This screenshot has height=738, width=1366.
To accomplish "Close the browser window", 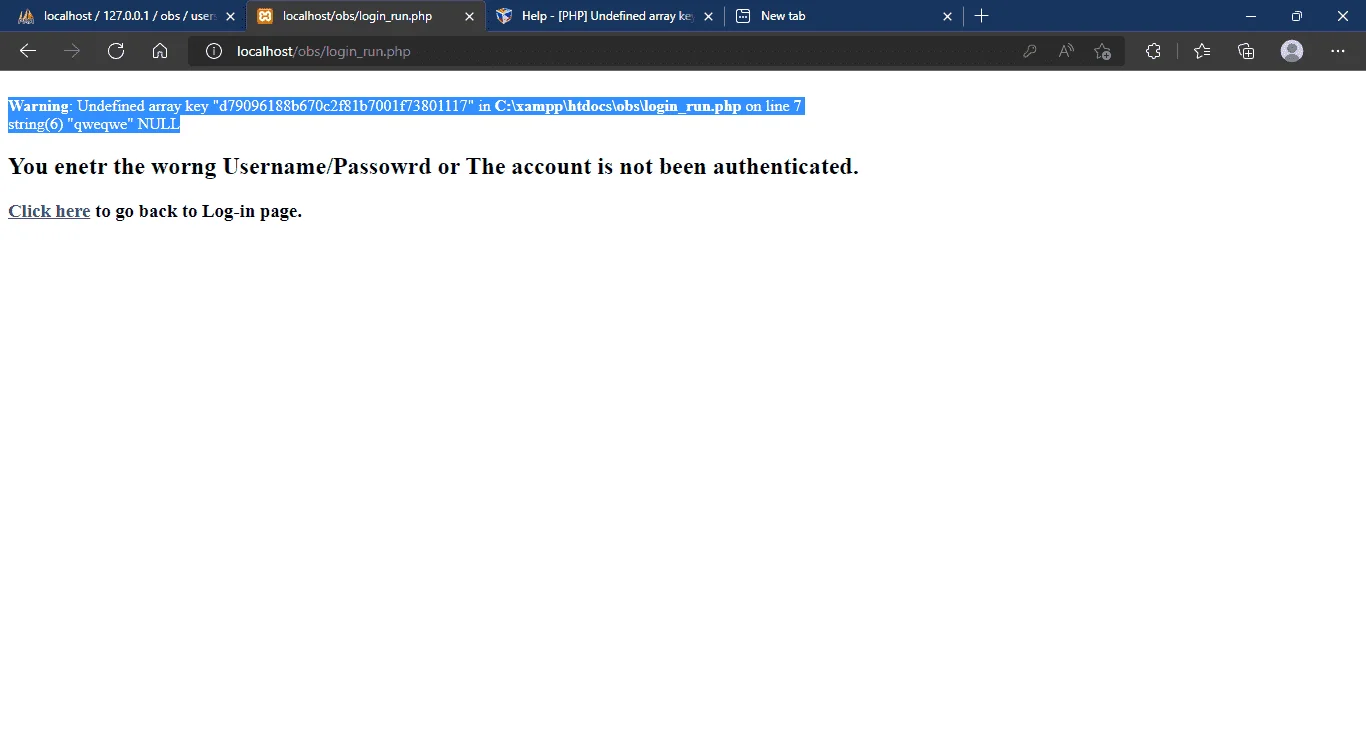I will click(1343, 16).
